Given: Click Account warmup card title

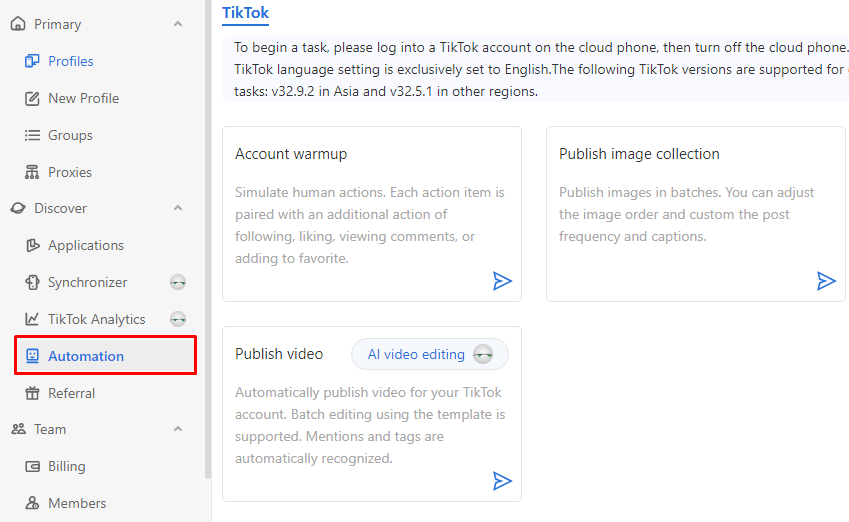Looking at the screenshot, I should click(291, 154).
